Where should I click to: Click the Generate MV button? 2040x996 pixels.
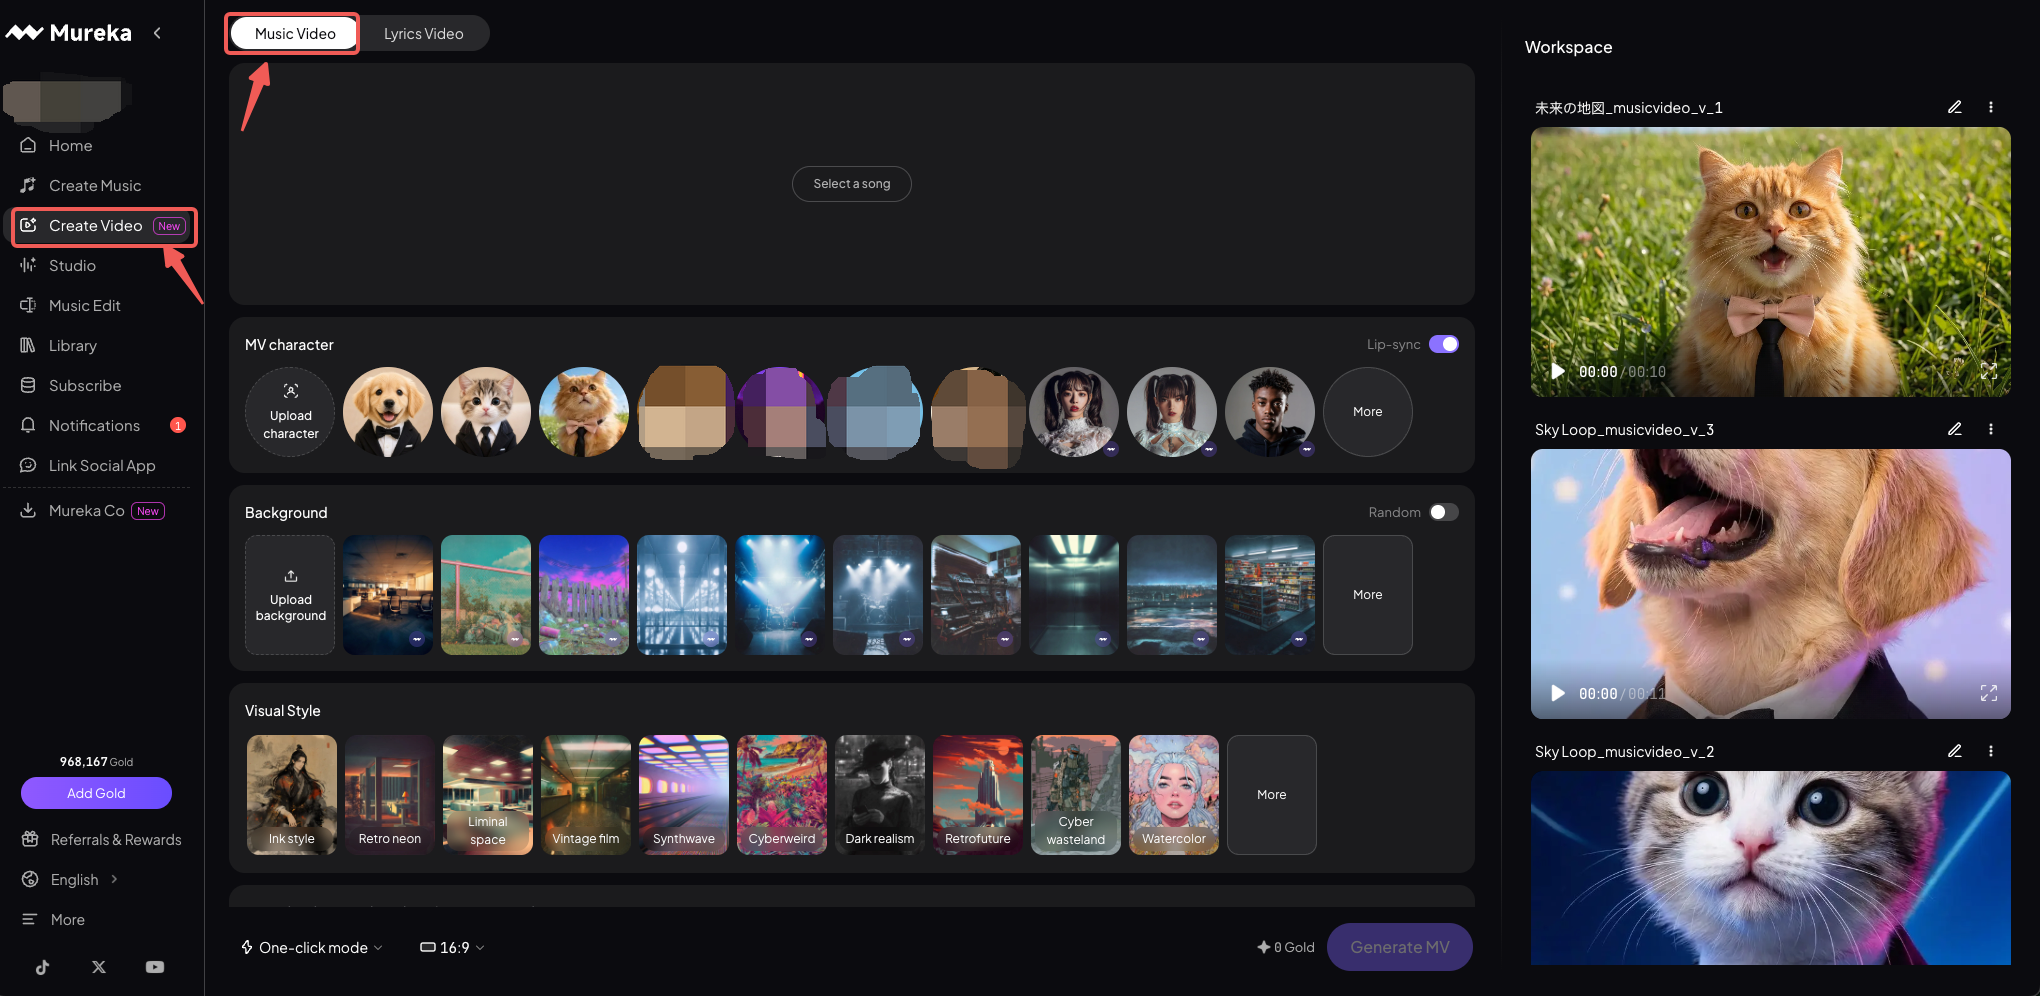coord(1399,947)
